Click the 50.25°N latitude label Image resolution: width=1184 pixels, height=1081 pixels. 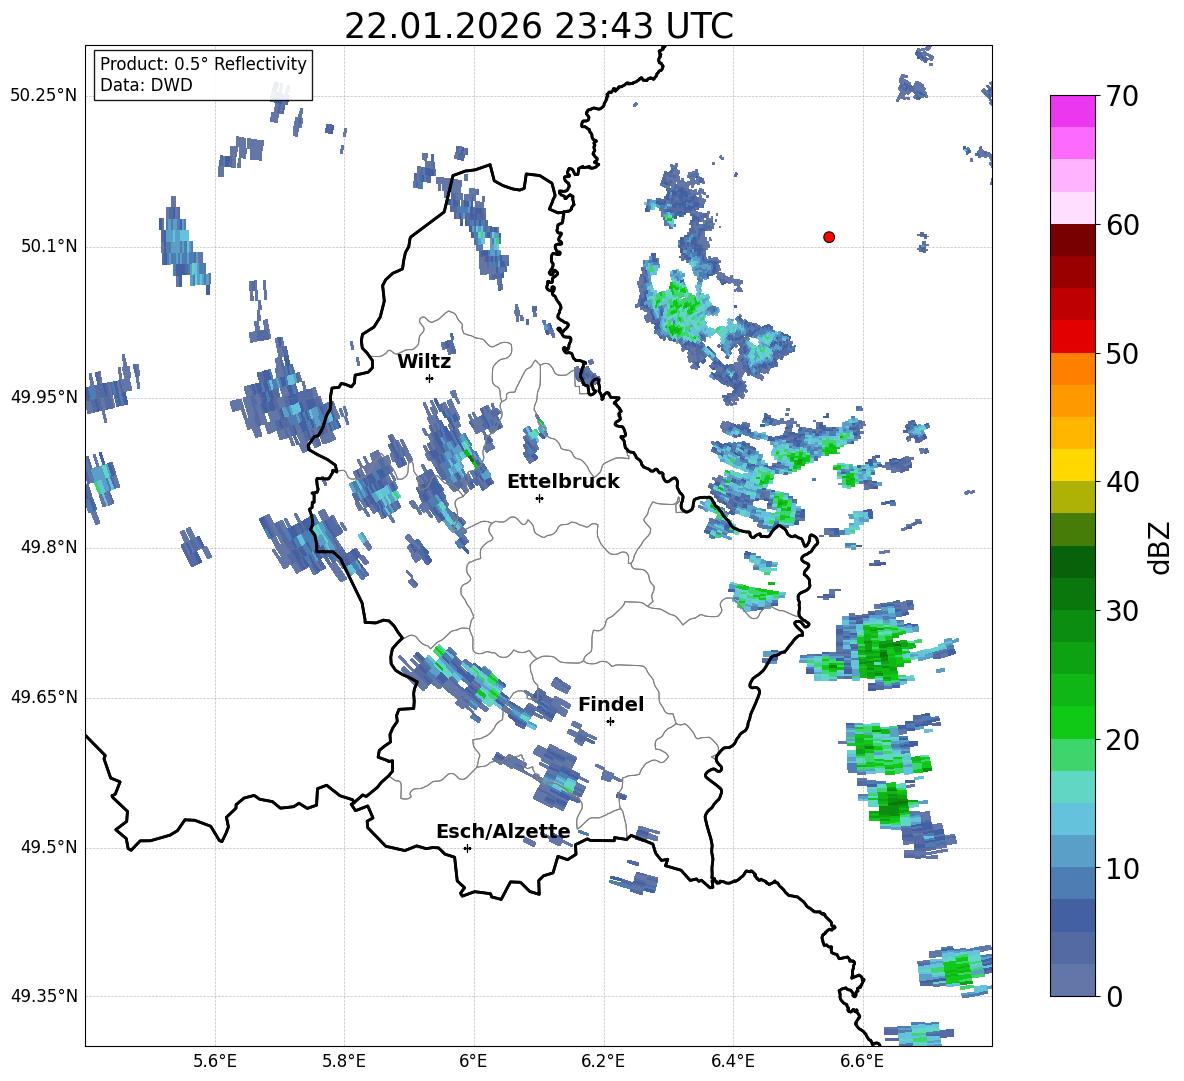point(43,96)
